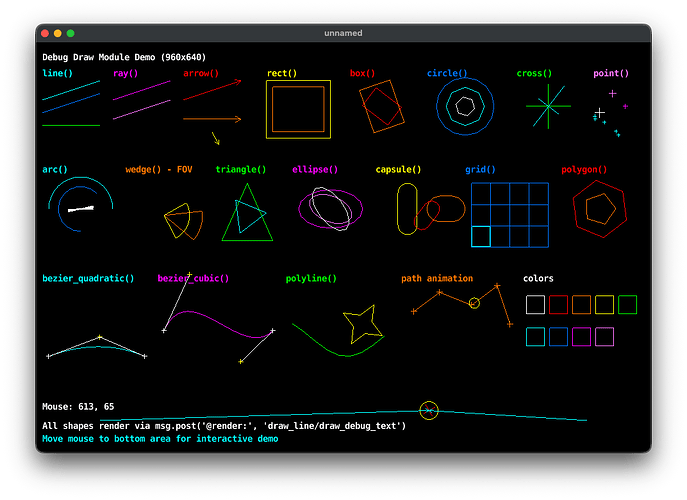Click the 'unnamed' window title
687x500 pixels.
(343, 33)
